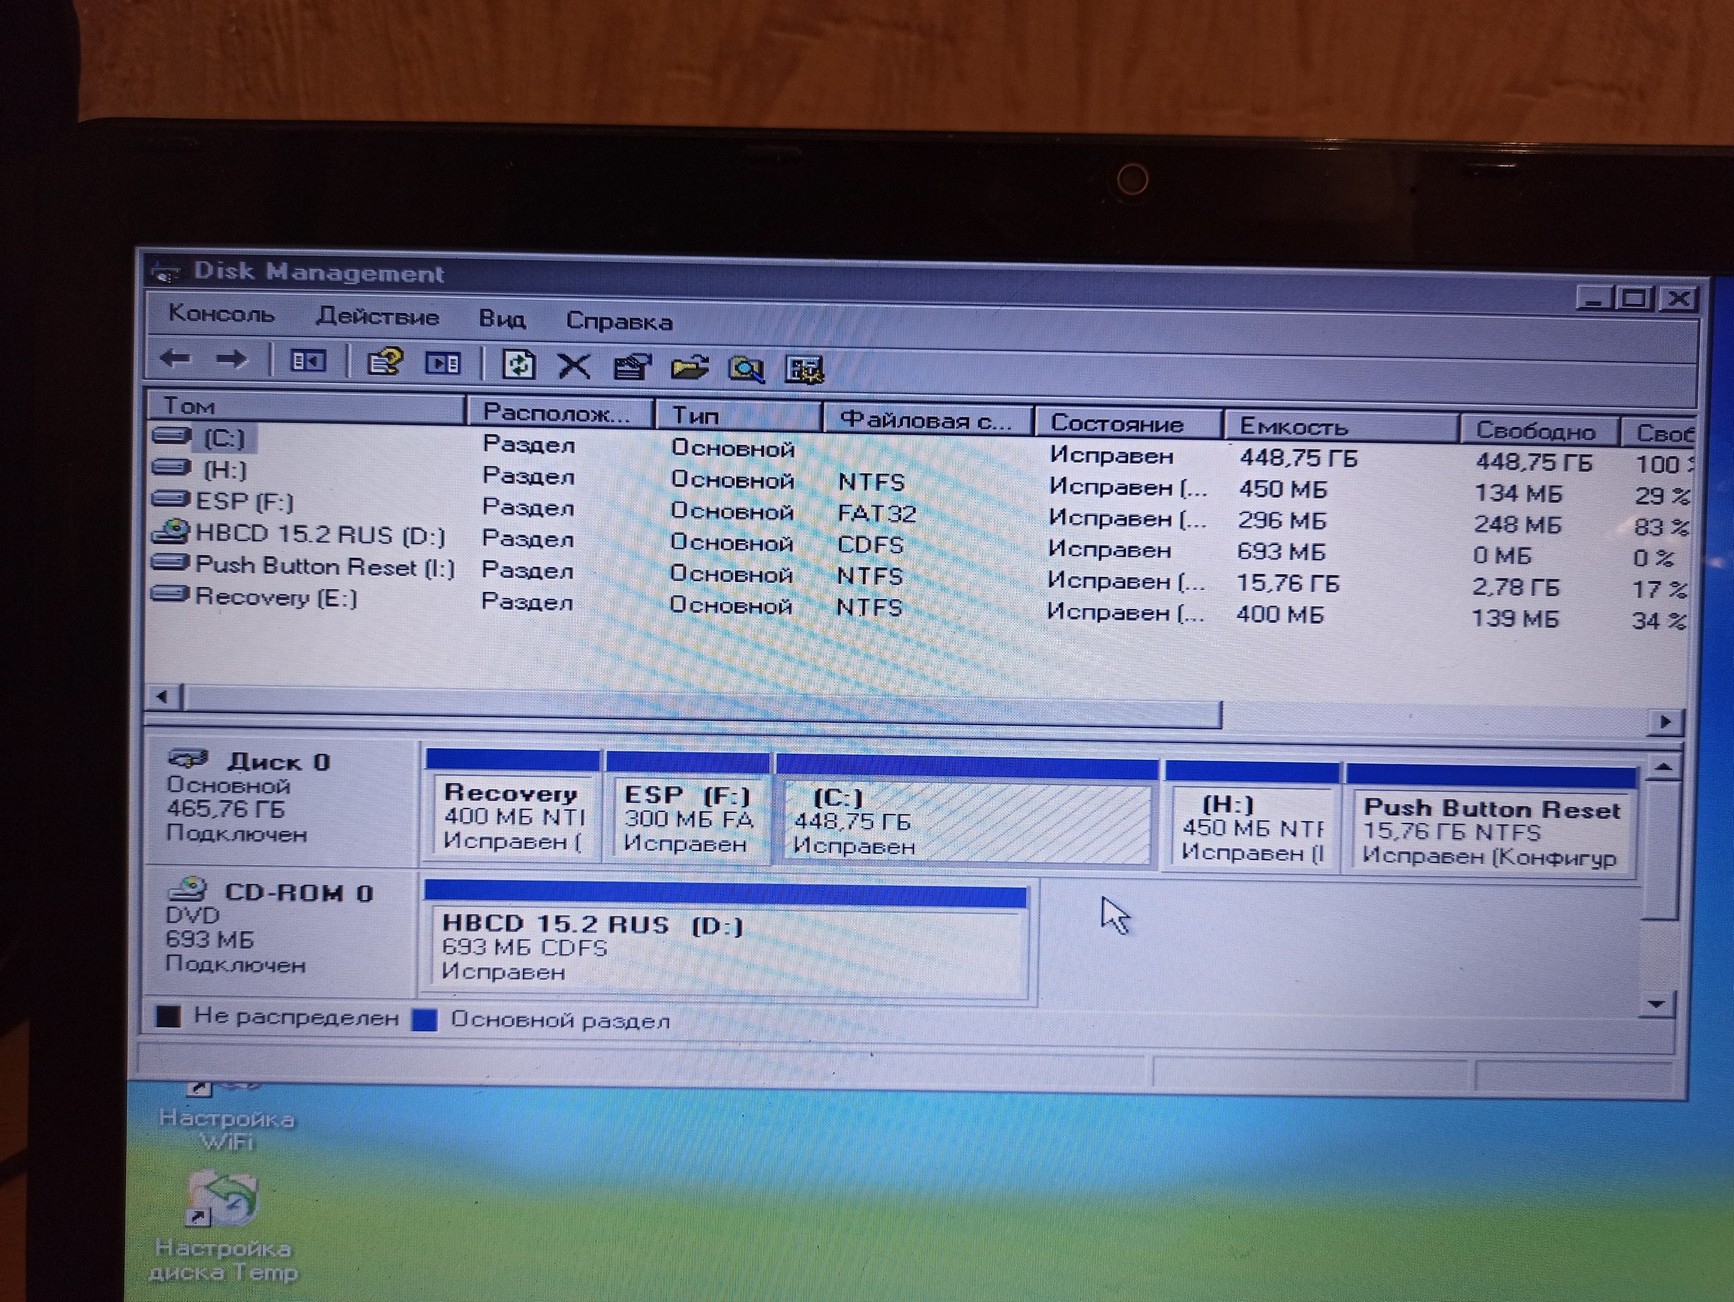Click the blue Основной раздел legend swatch
Screen dimensions: 1734x1302
[x=426, y=1019]
